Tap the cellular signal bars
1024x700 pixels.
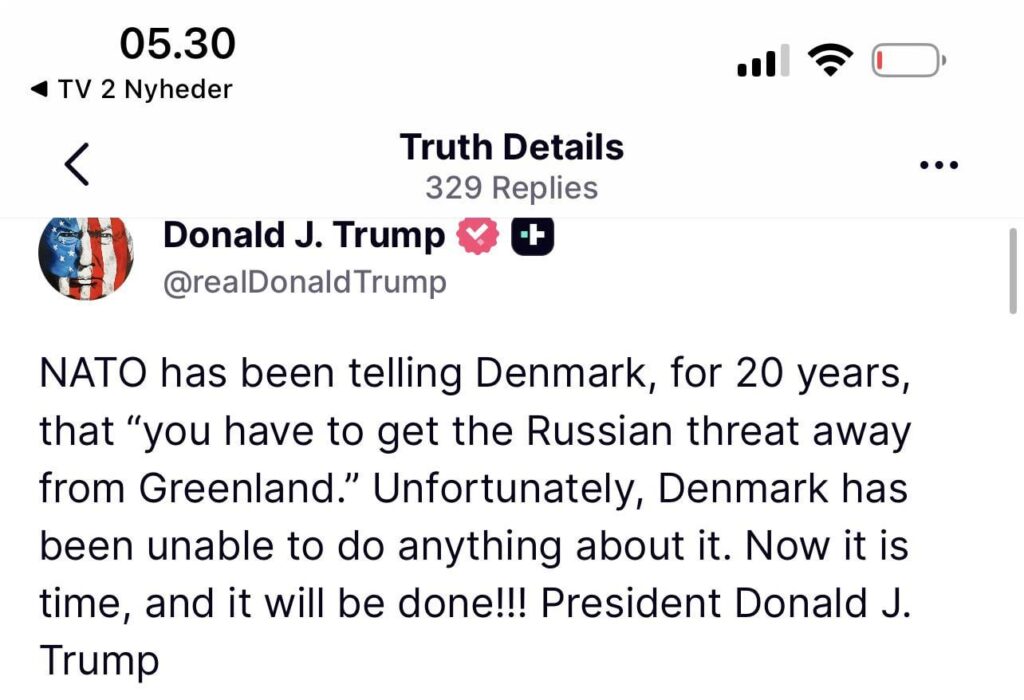tap(762, 62)
